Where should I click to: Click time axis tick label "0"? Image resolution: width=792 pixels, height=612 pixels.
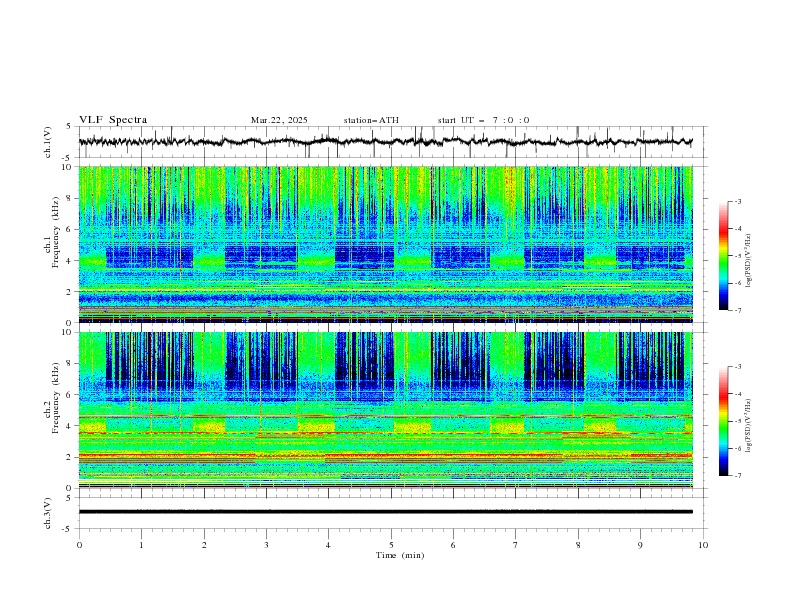79,545
